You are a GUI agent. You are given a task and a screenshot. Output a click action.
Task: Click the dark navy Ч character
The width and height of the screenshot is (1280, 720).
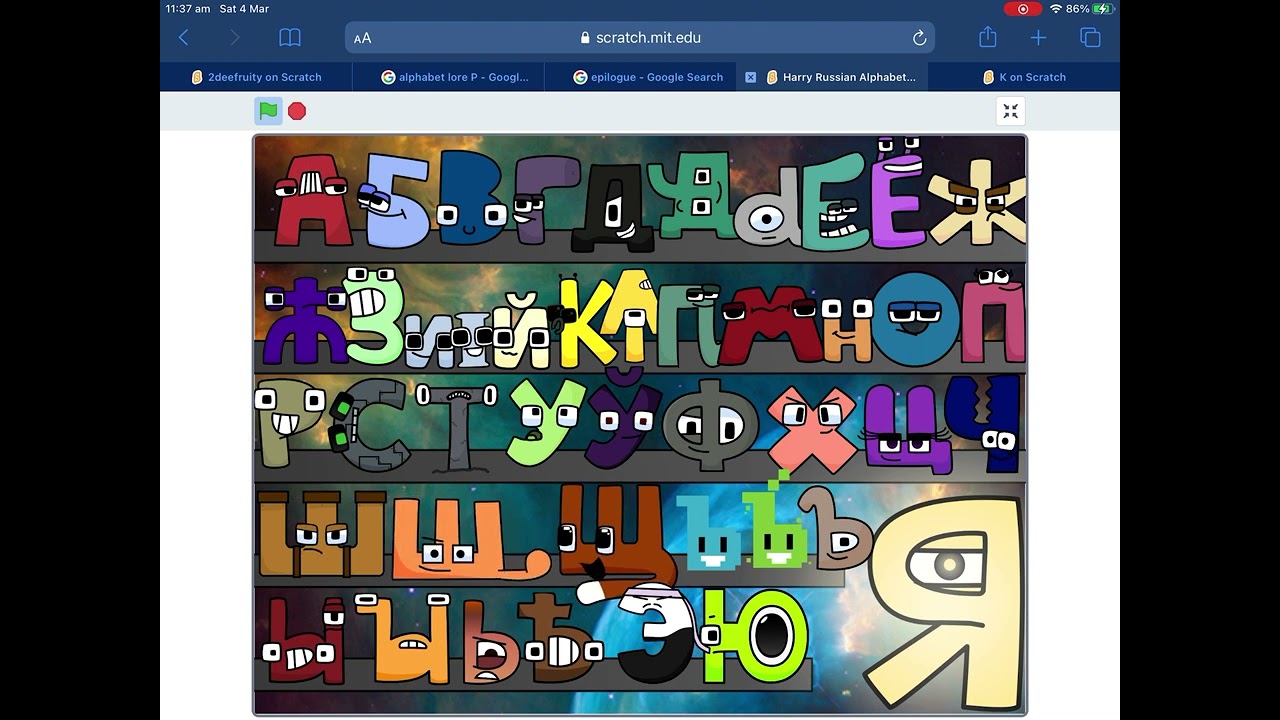pos(986,424)
